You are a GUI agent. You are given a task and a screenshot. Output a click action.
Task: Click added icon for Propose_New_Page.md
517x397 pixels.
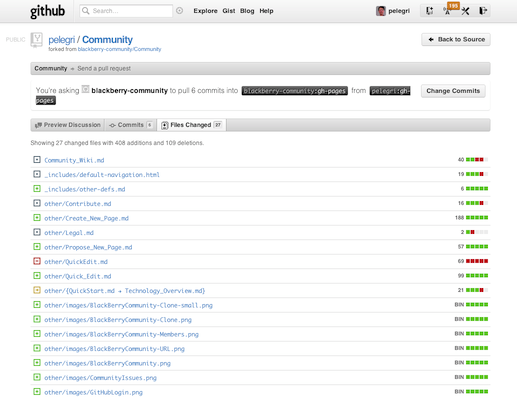(x=37, y=247)
